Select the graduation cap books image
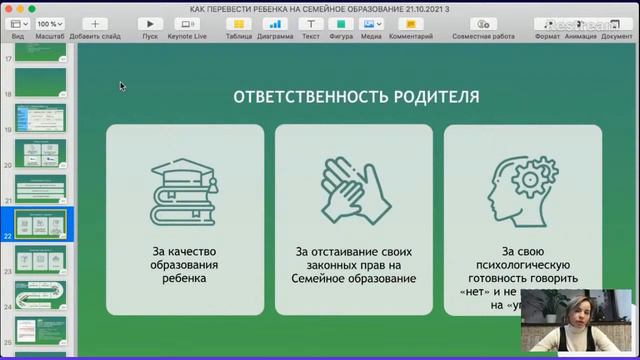This screenshot has width=640, height=360. pos(184,192)
